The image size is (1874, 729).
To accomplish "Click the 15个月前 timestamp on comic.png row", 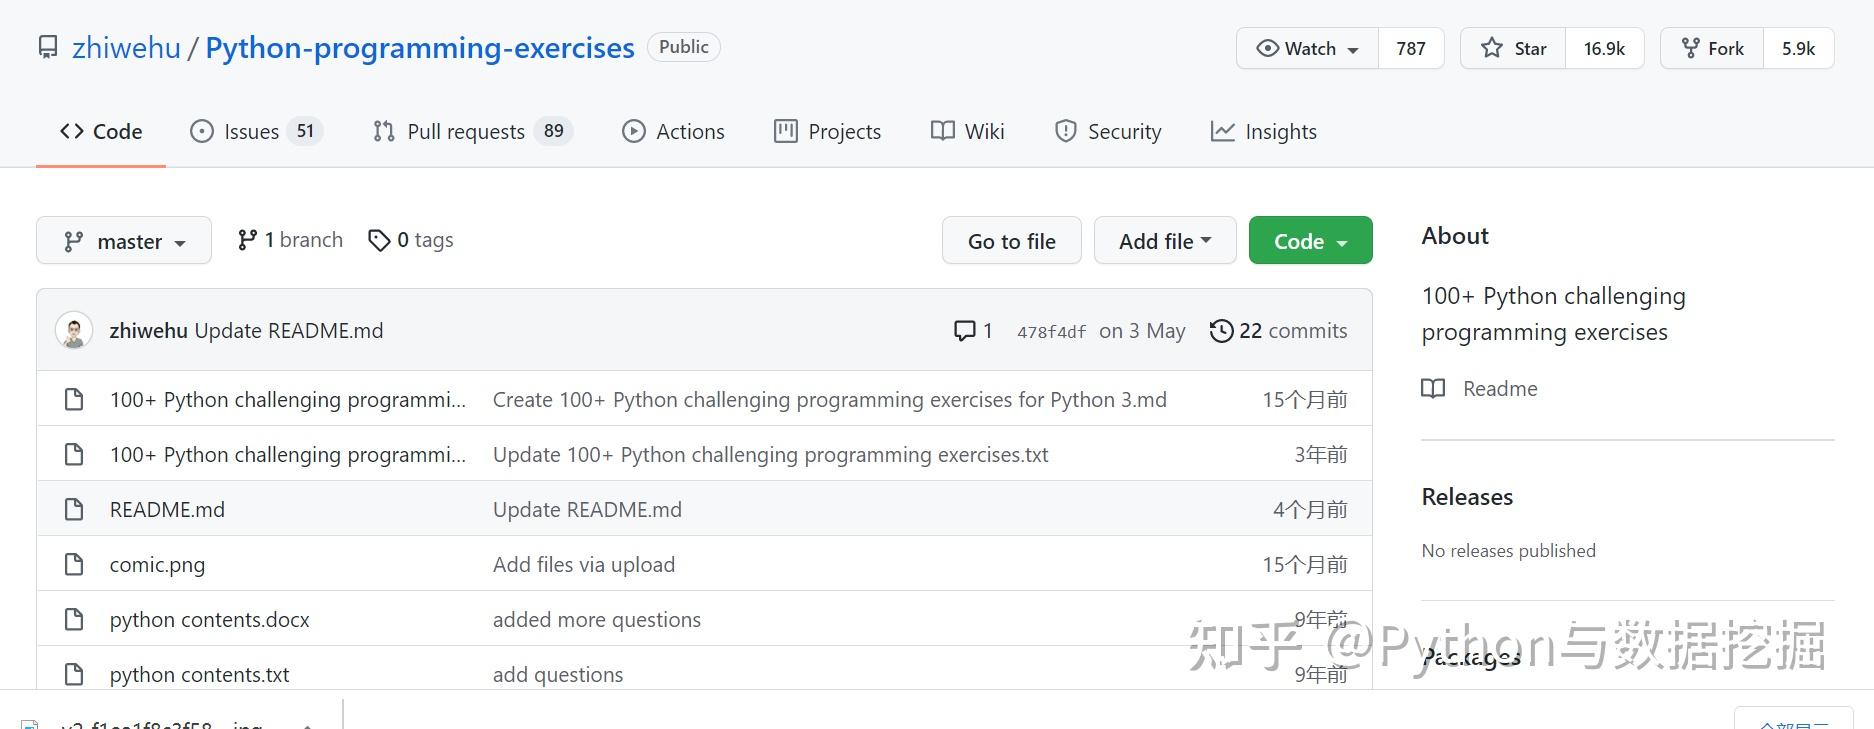I will pos(1305,565).
